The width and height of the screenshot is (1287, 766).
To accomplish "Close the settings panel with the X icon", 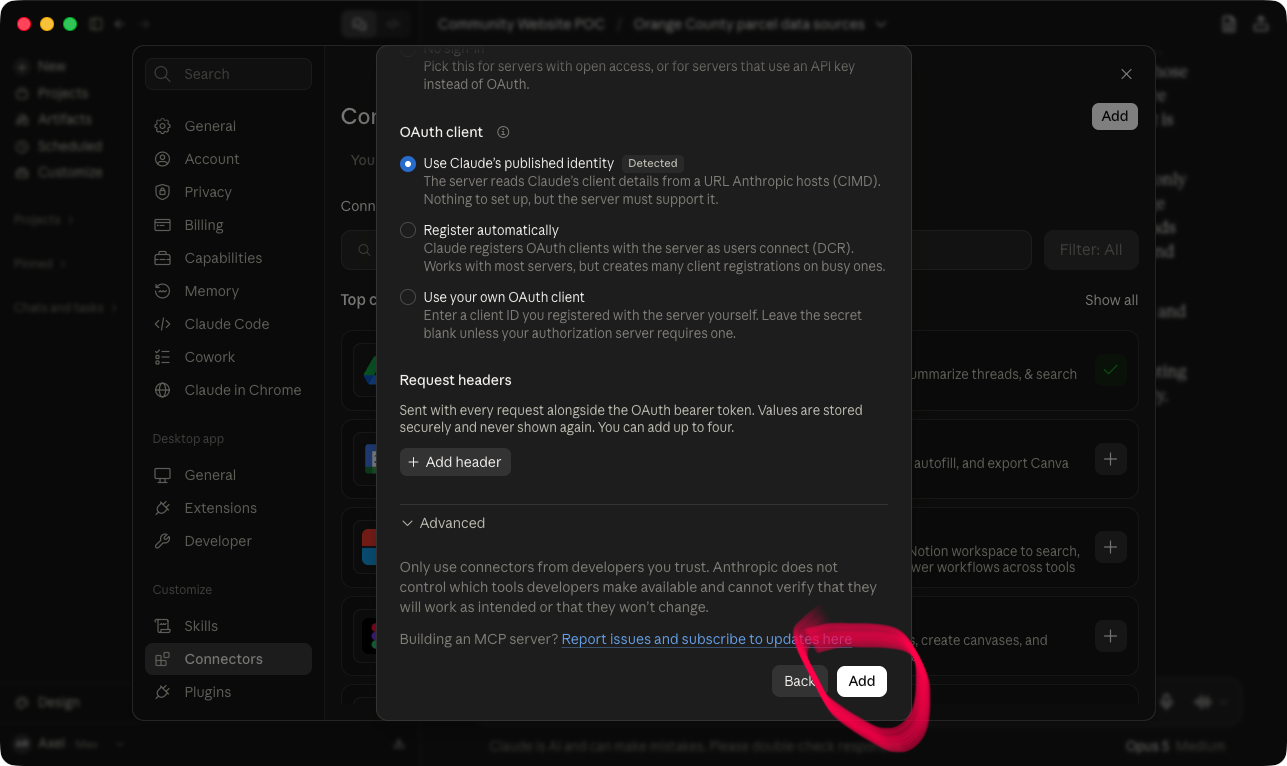I will tap(1126, 74).
